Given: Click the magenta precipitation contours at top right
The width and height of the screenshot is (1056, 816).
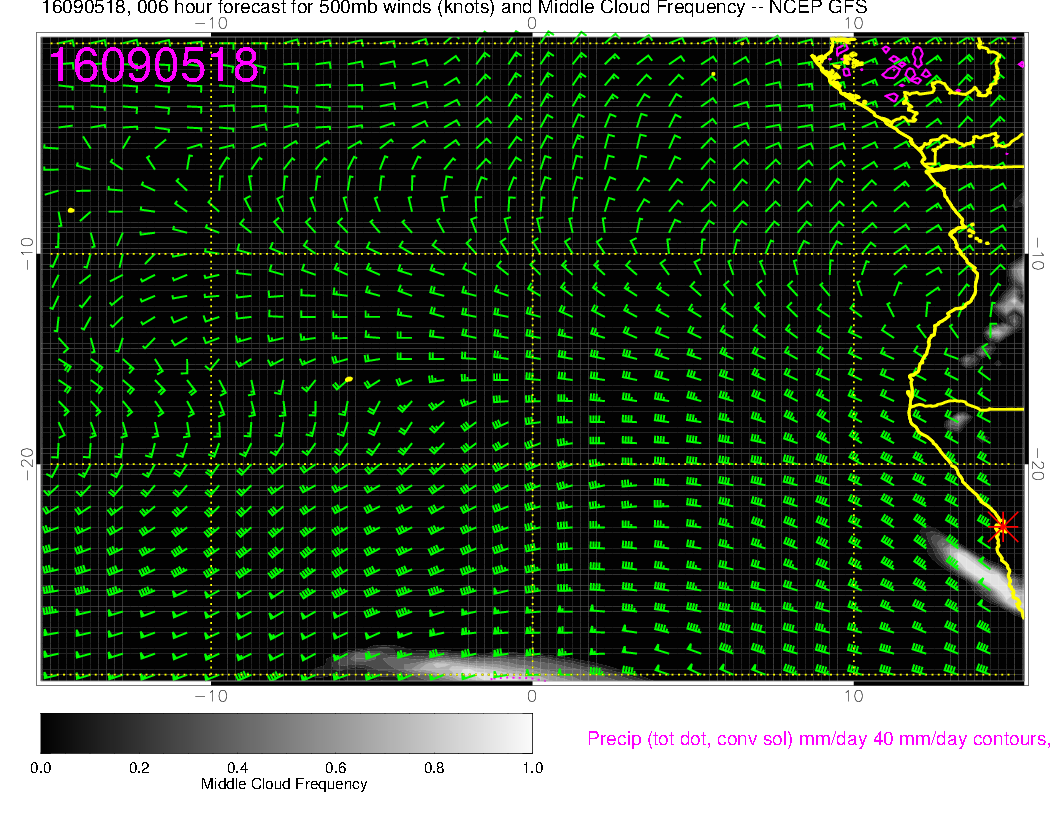Looking at the screenshot, I should point(906,69).
